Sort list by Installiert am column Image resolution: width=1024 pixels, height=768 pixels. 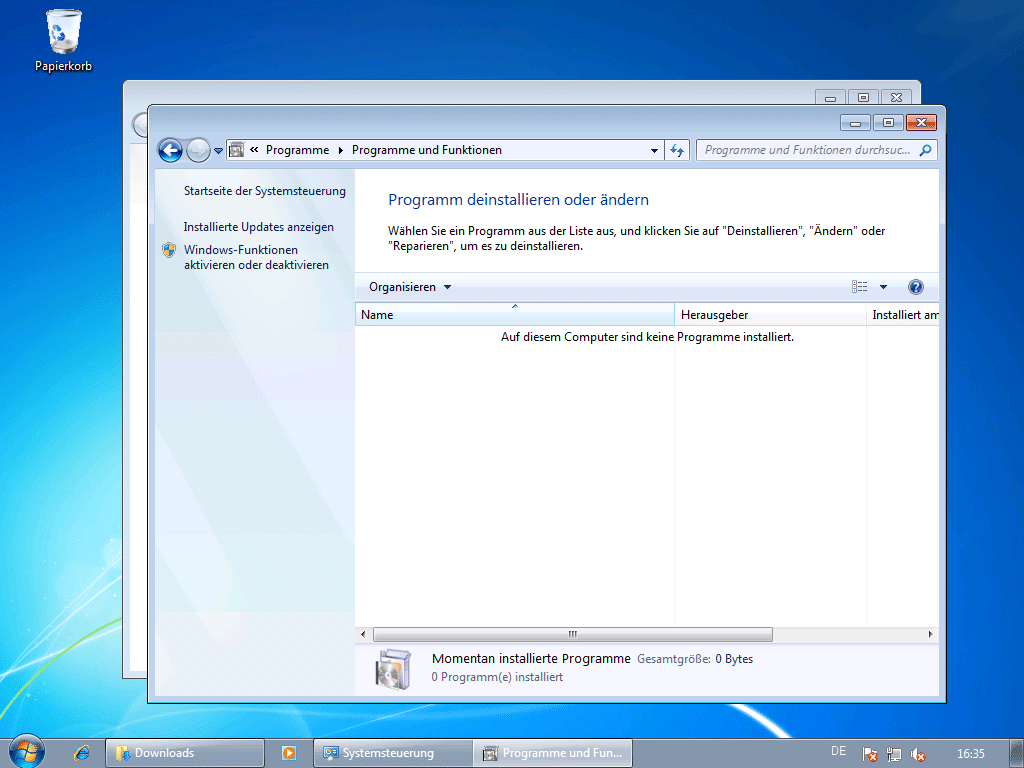903,315
